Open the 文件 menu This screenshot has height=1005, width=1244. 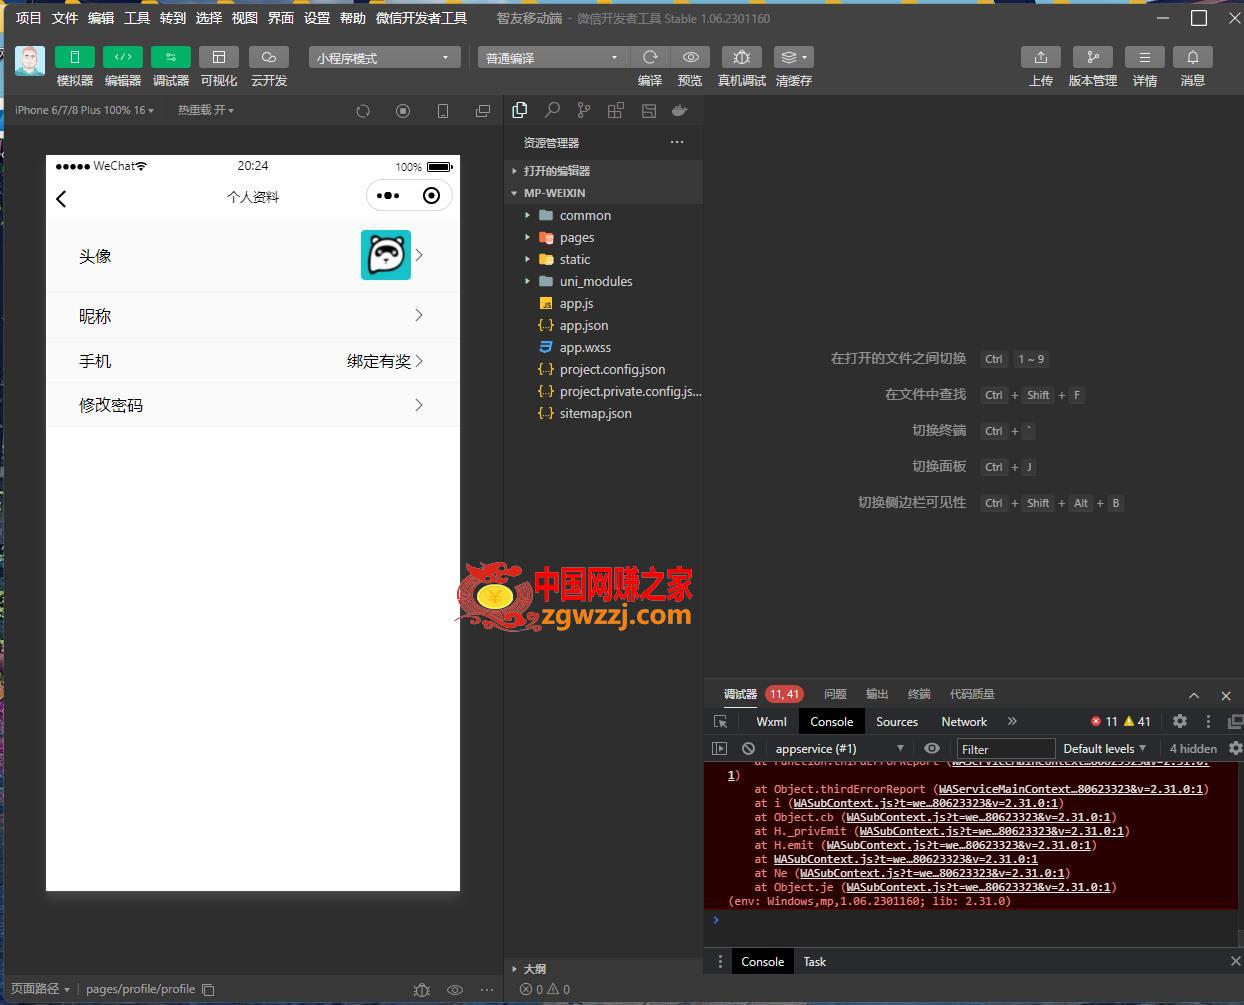(x=65, y=18)
